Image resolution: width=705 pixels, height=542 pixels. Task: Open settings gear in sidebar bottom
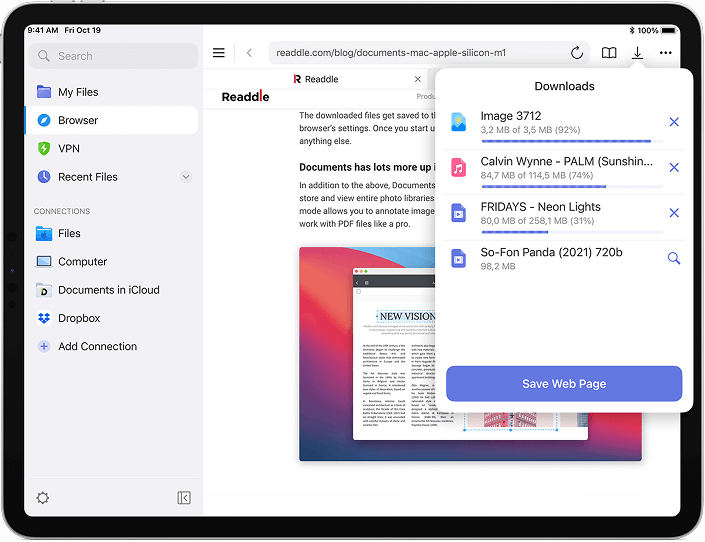pyautogui.click(x=43, y=498)
